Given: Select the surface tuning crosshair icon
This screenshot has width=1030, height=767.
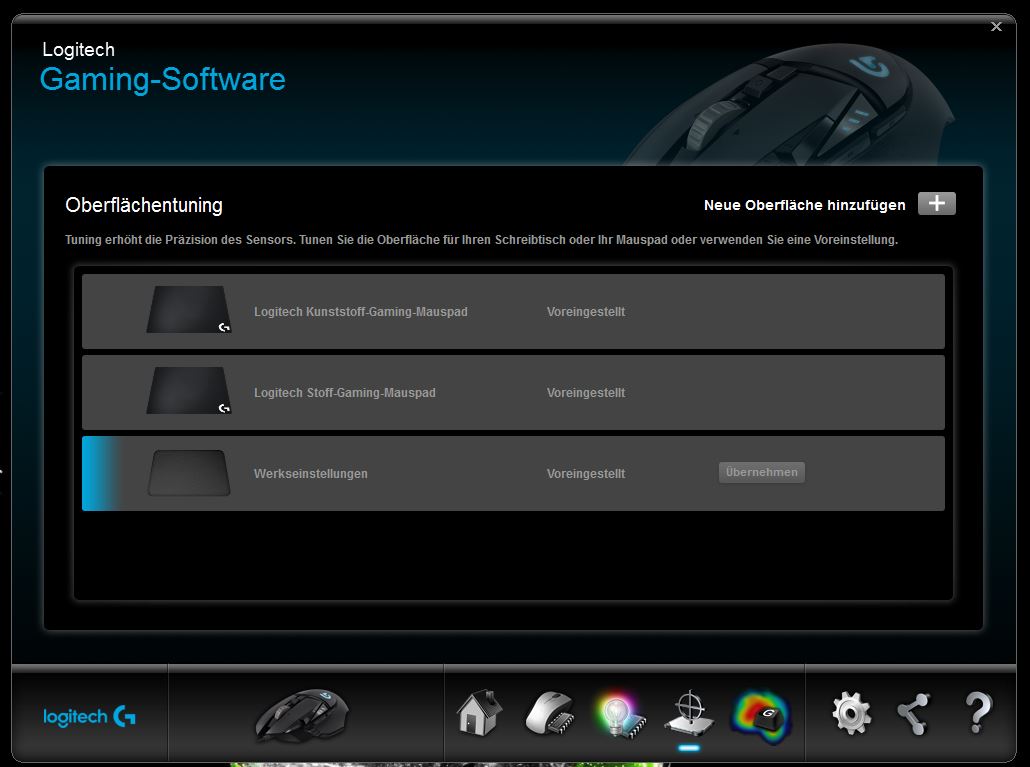Looking at the screenshot, I should [688, 714].
